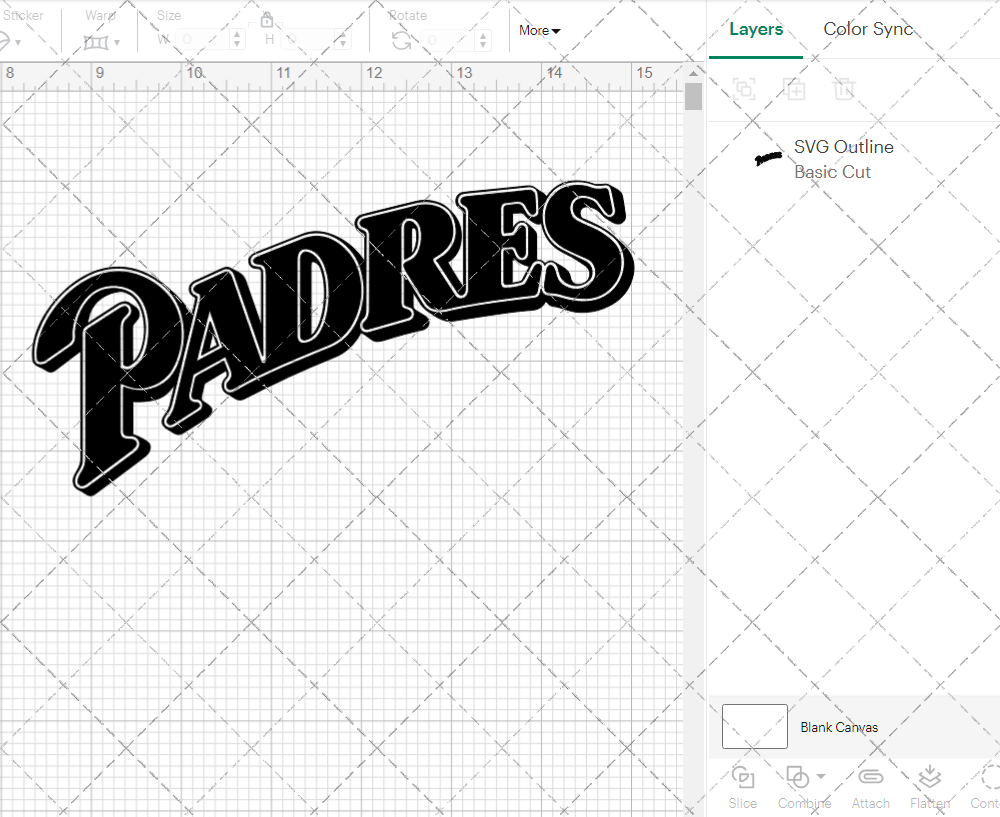
Task: Expand the Combine dropdown arrow
Action: point(821,776)
